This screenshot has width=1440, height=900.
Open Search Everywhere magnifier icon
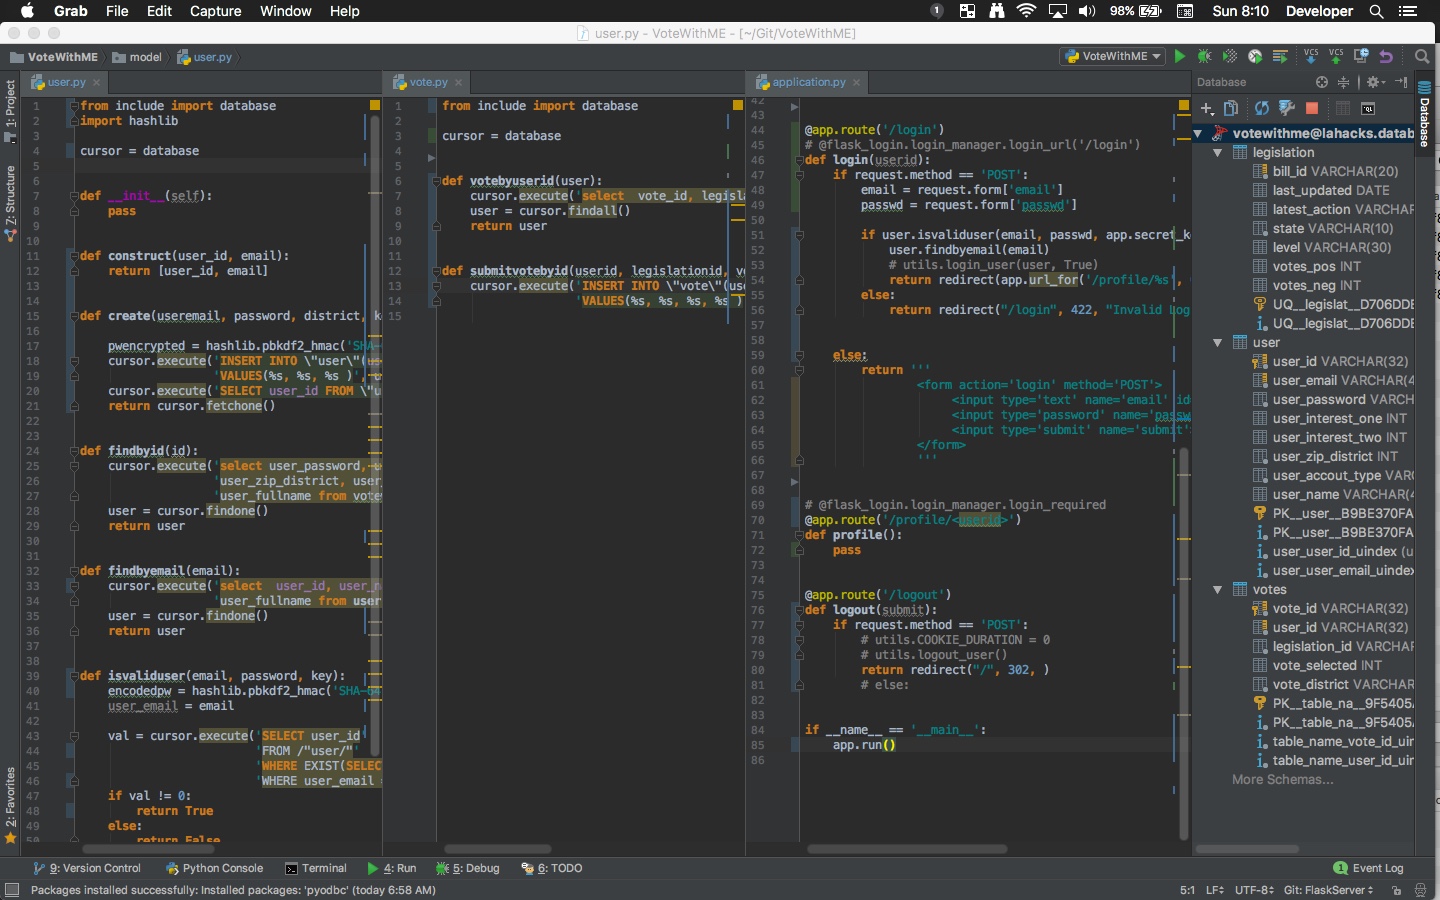click(1422, 57)
